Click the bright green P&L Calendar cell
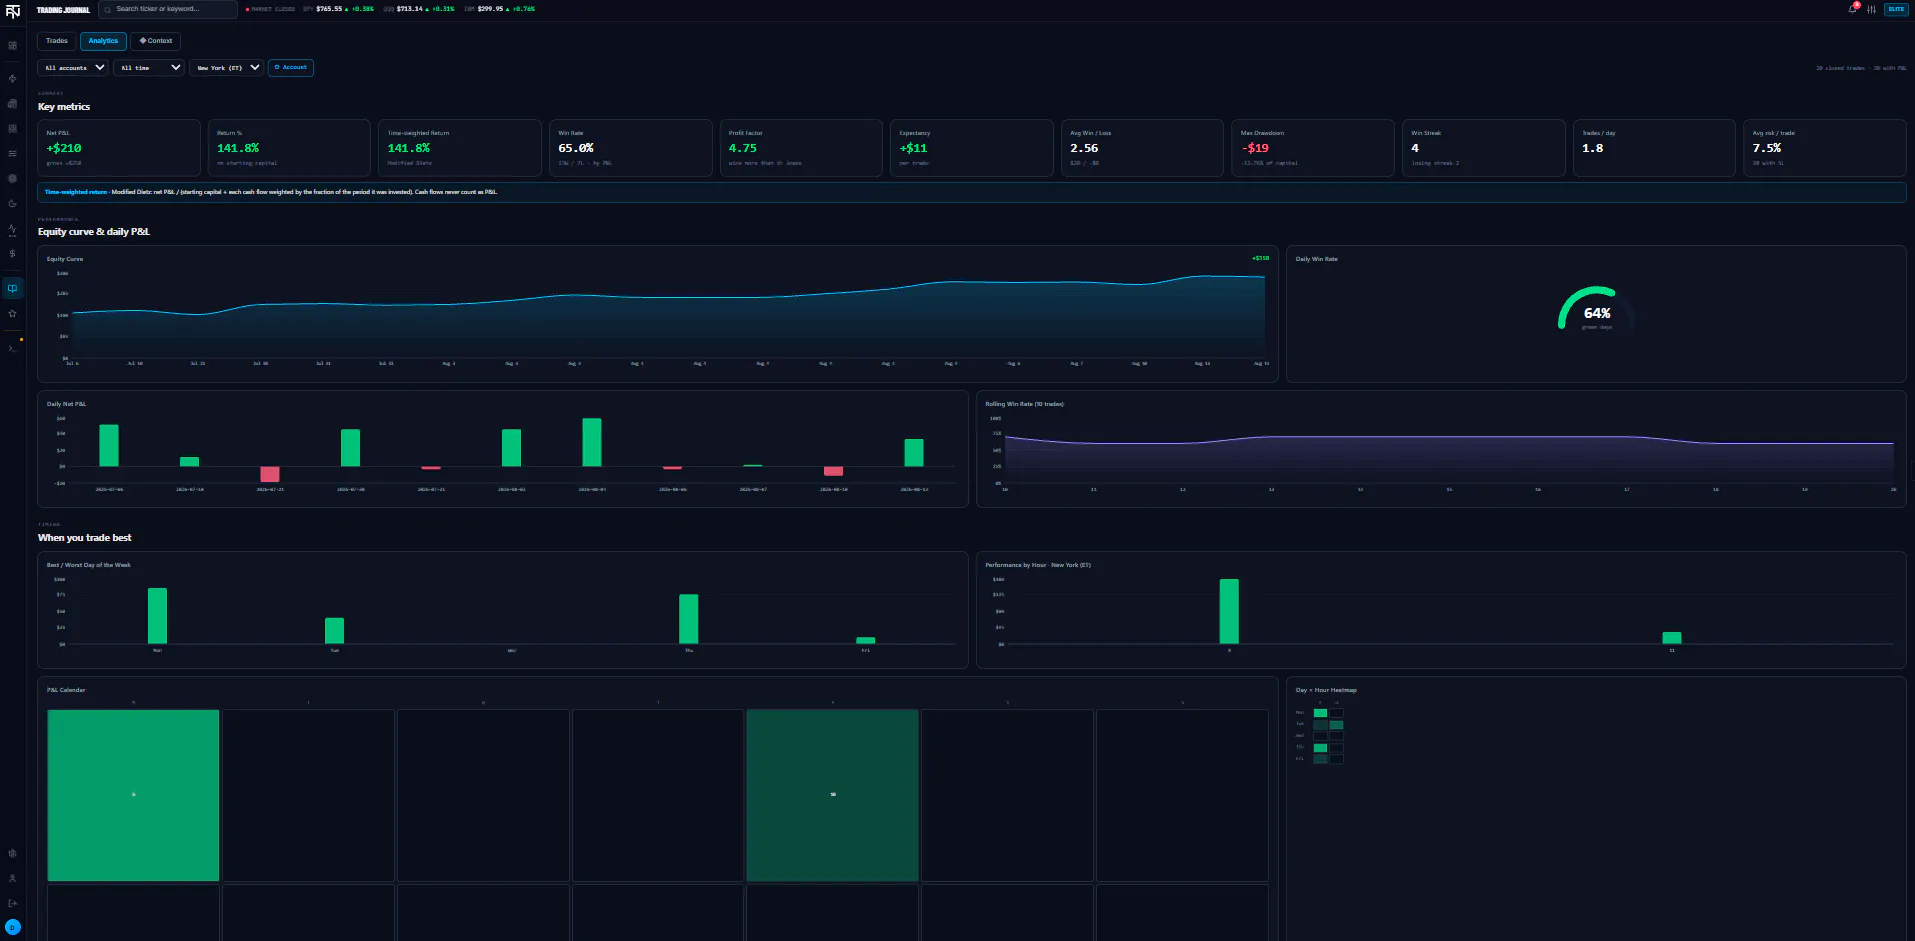The image size is (1915, 941). (133, 795)
